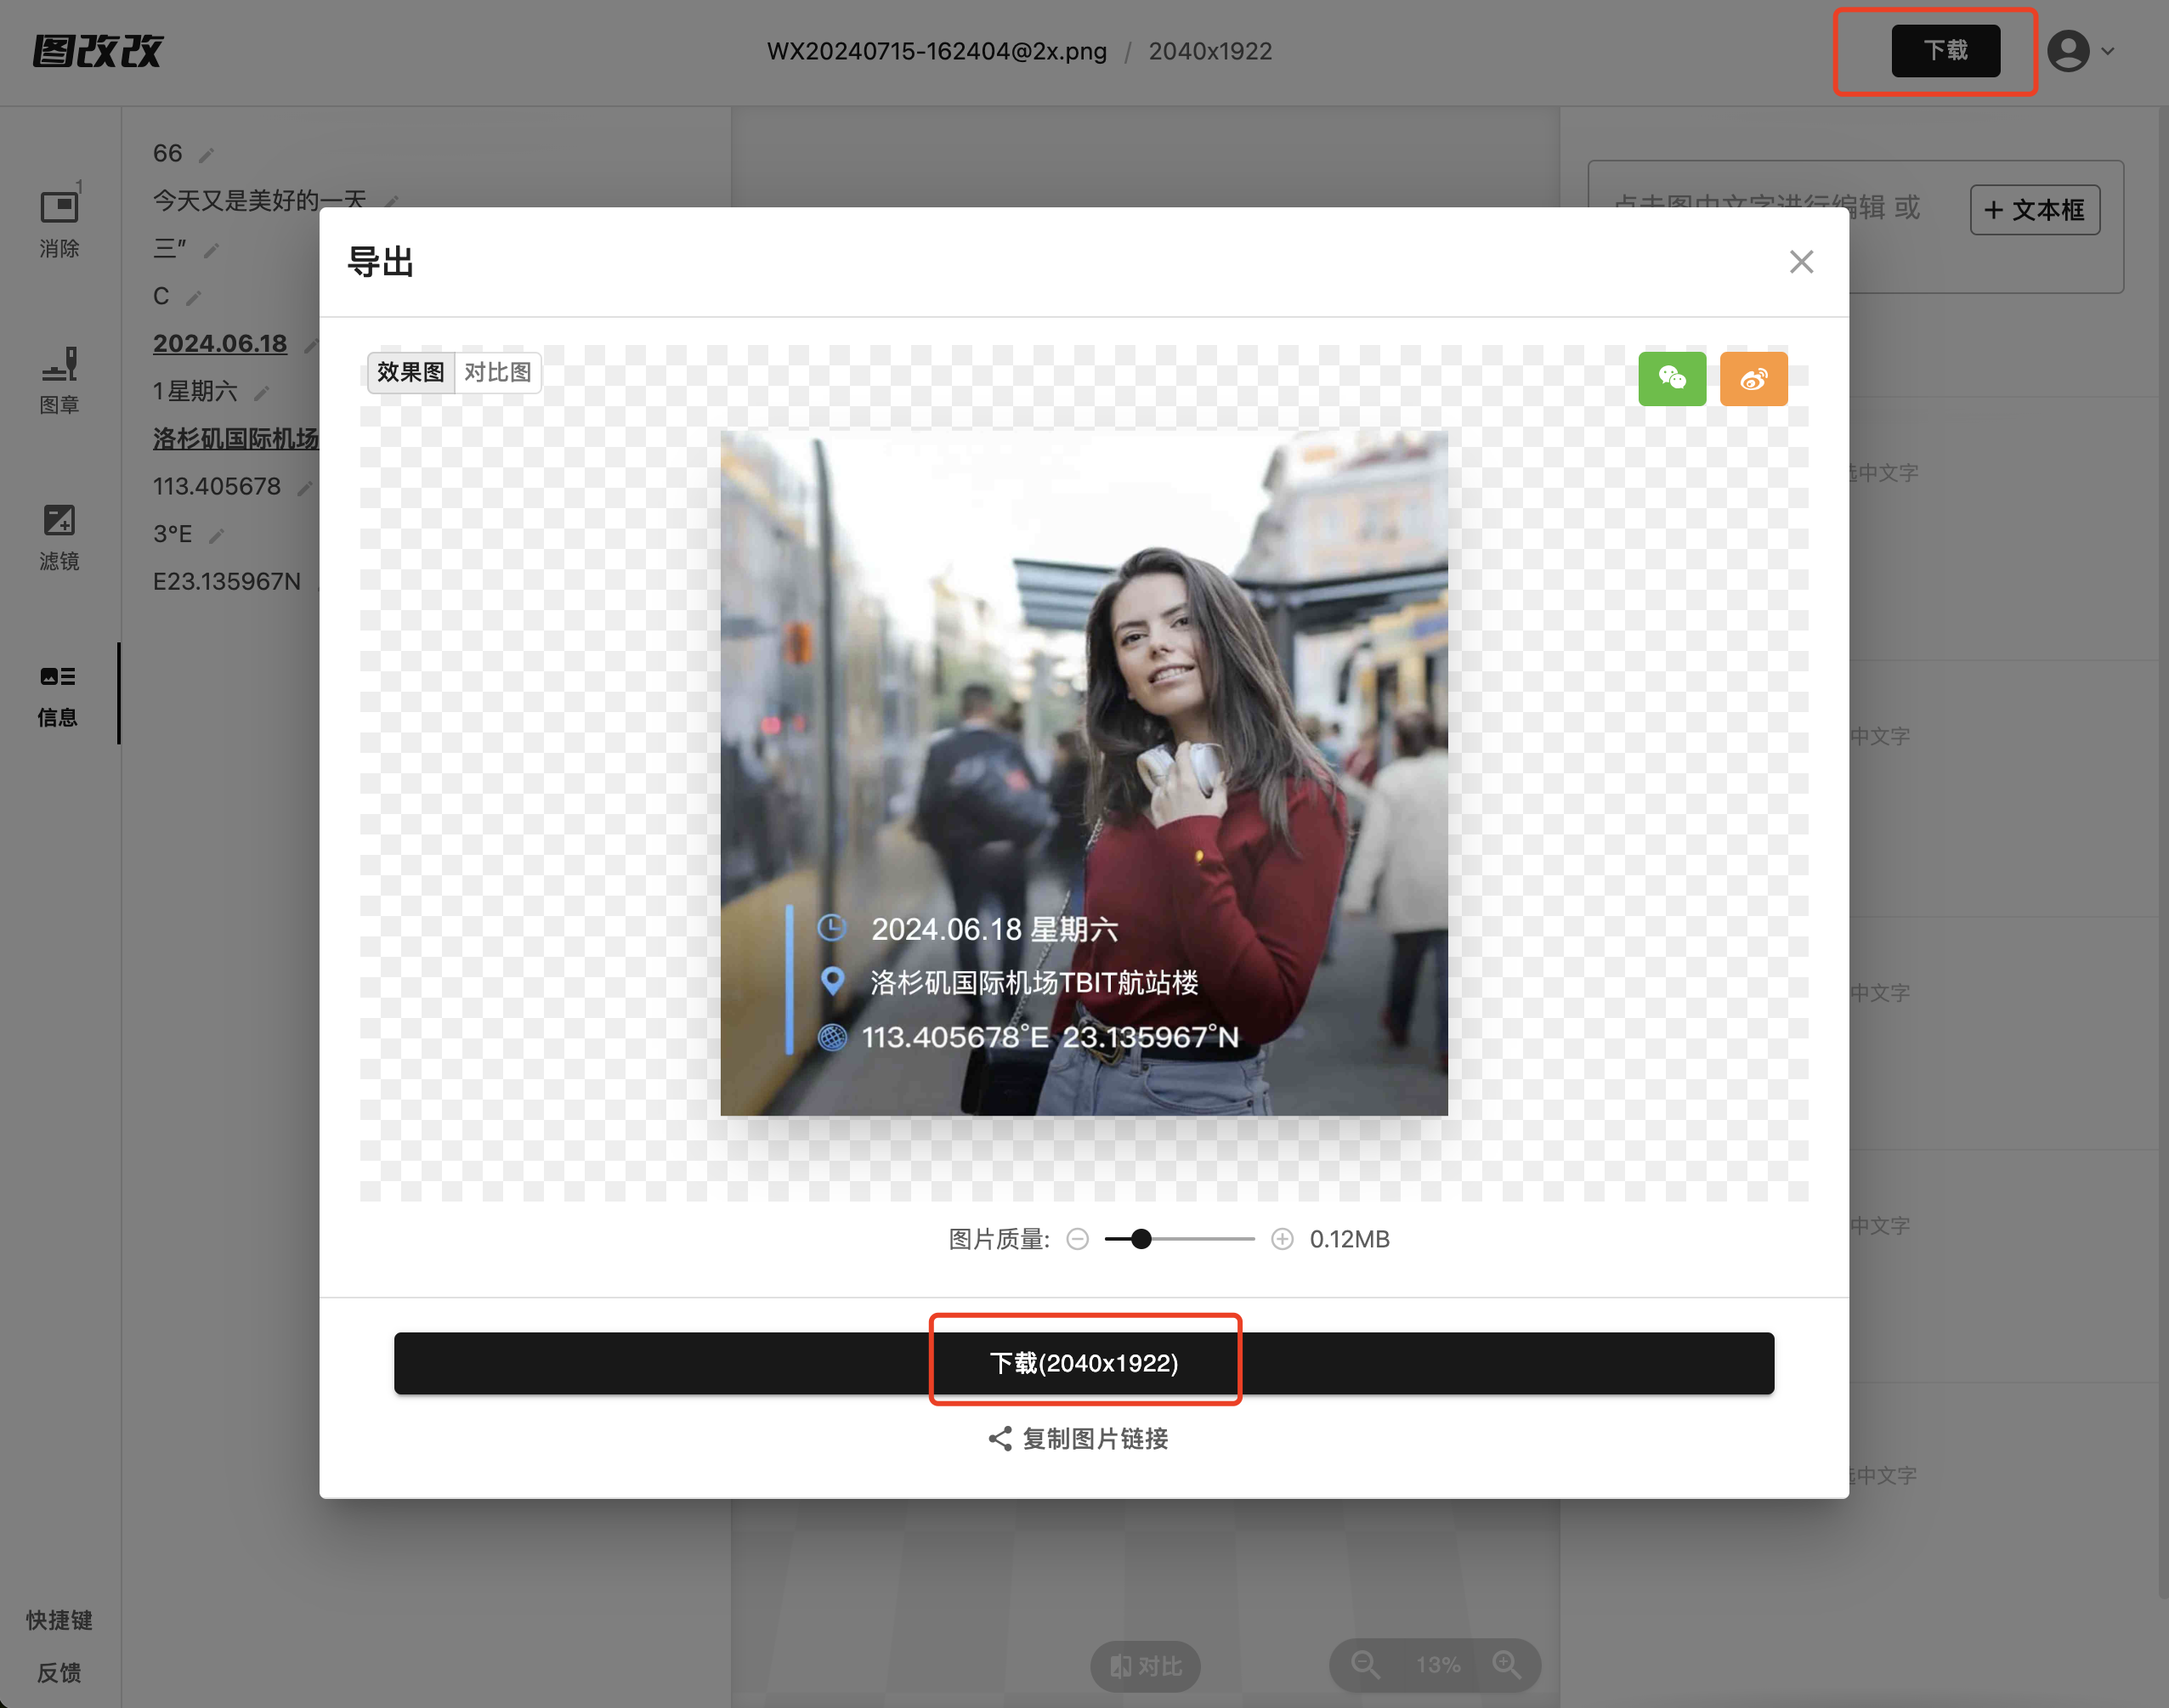Share export to Weibo
This screenshot has width=2169, height=1708.
coord(1753,378)
